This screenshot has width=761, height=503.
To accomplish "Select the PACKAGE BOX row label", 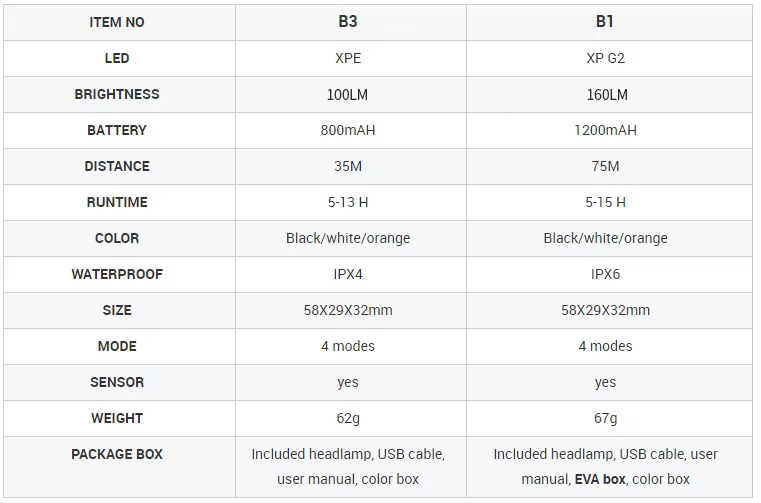I will pyautogui.click(x=117, y=454).
